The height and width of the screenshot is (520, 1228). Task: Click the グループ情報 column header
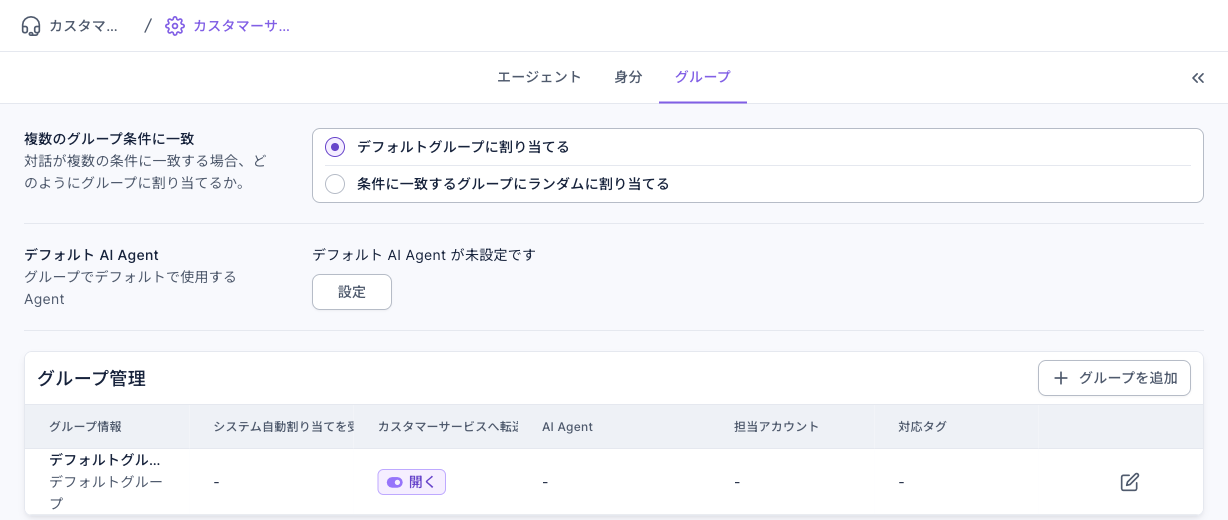85,427
